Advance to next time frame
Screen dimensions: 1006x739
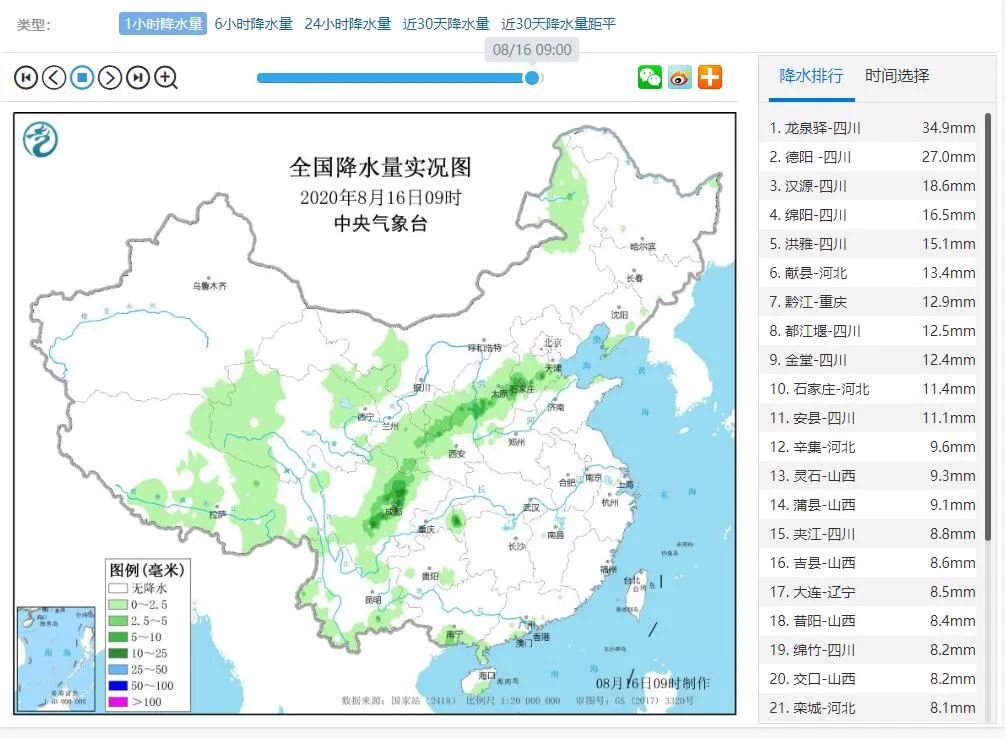click(110, 78)
